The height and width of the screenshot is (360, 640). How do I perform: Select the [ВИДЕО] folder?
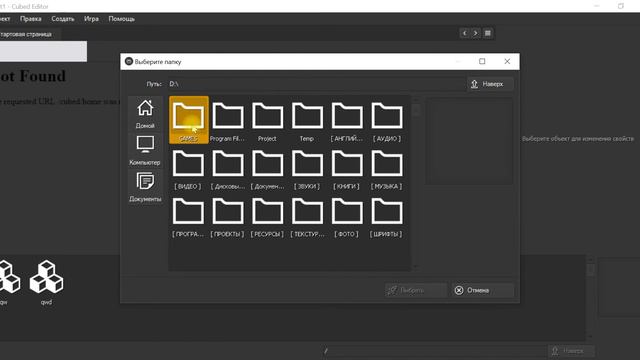(x=189, y=168)
